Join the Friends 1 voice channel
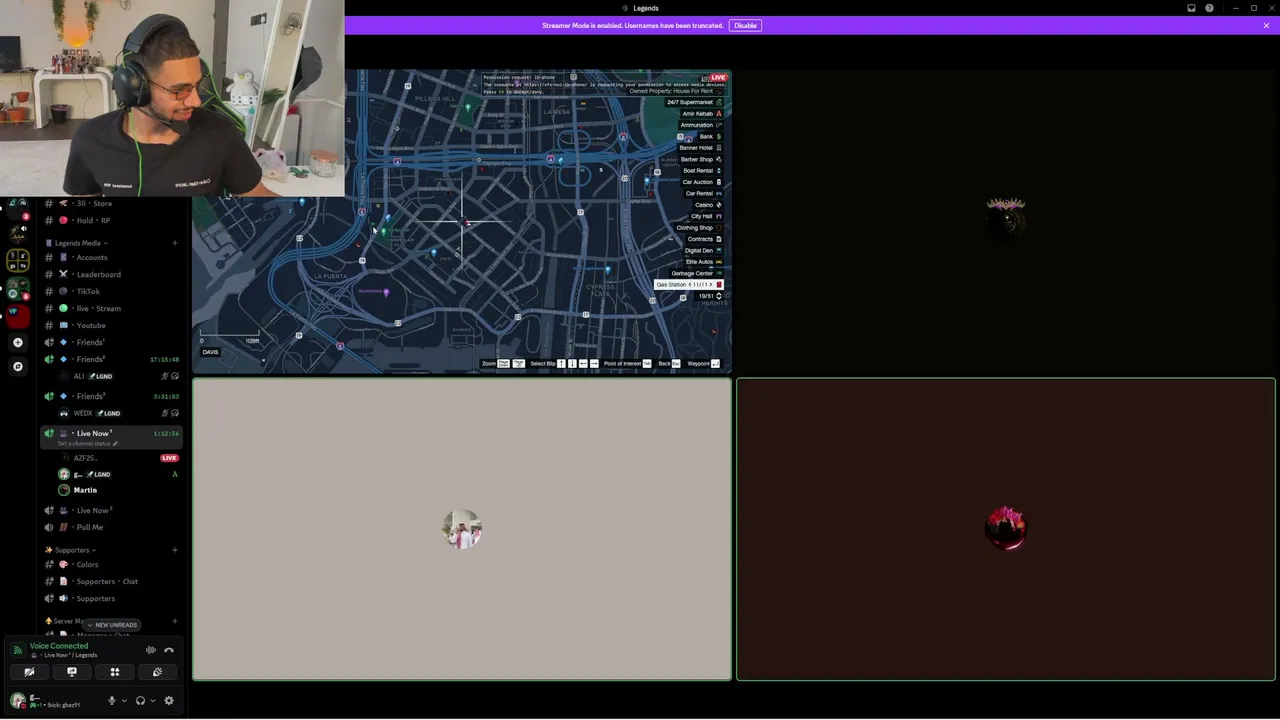 point(111,342)
